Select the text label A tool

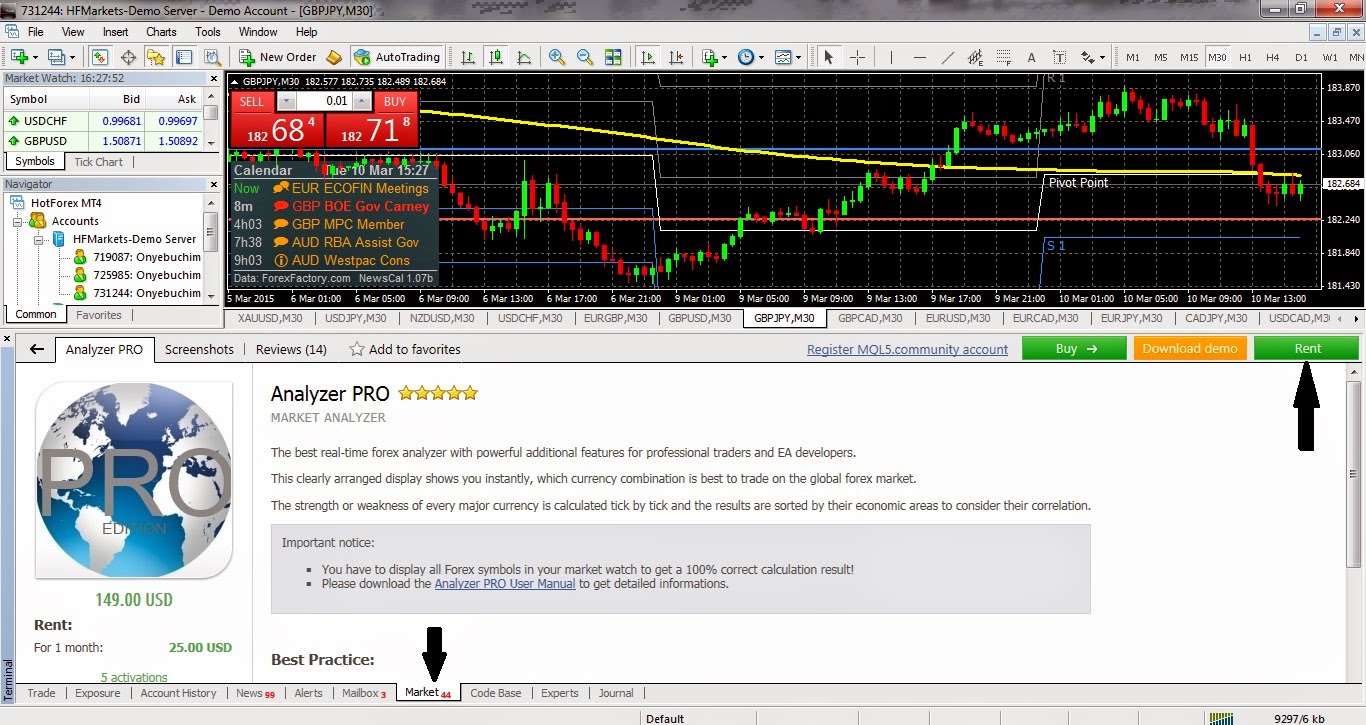[1031, 57]
